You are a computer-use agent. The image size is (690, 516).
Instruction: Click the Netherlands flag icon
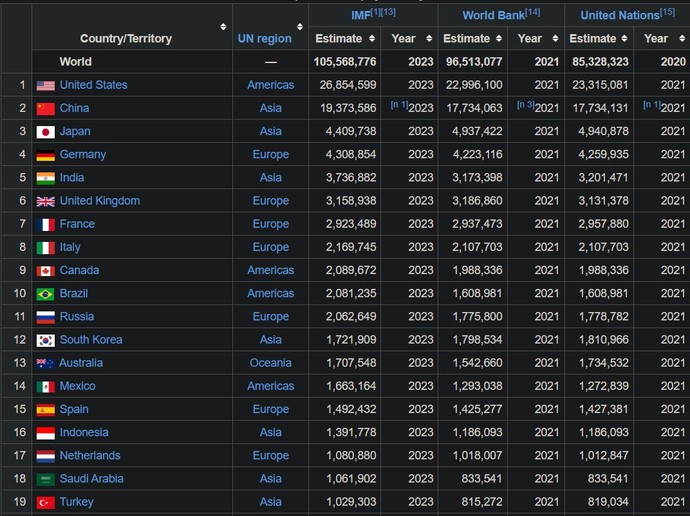(x=46, y=456)
